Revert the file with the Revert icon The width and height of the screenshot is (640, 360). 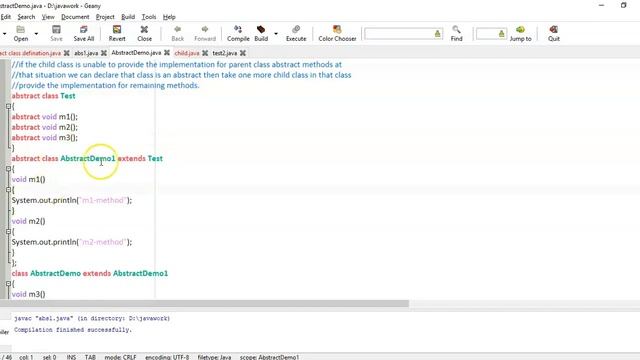[x=117, y=33]
